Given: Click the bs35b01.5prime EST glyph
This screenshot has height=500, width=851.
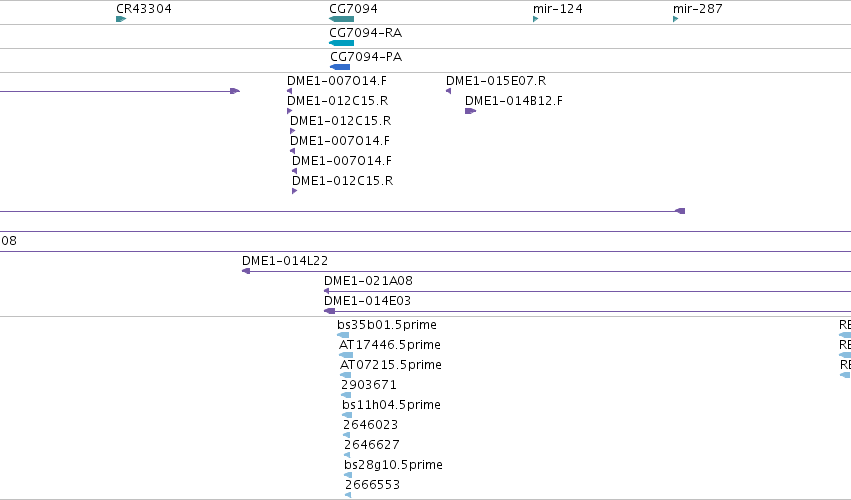Looking at the screenshot, I should 343,335.
